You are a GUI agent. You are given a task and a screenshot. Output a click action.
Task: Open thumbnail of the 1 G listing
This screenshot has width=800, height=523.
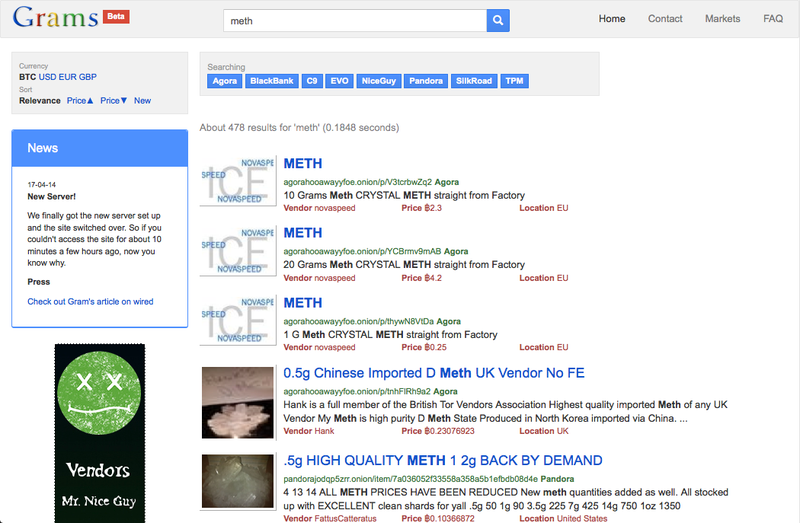coord(238,320)
